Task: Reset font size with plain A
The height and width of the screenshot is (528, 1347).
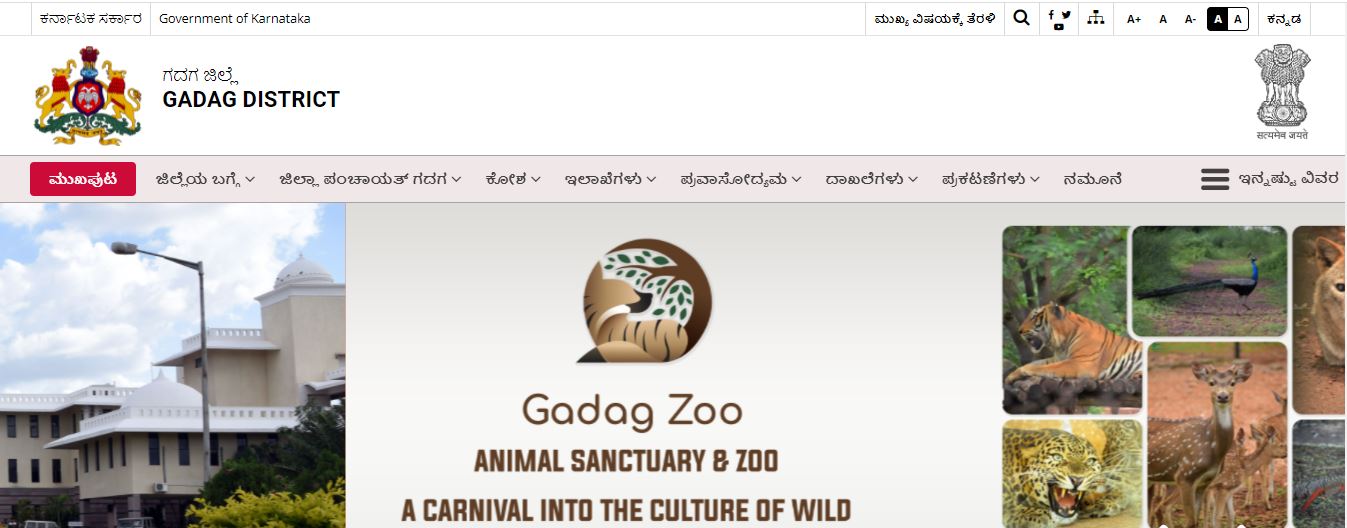Action: tap(1163, 19)
